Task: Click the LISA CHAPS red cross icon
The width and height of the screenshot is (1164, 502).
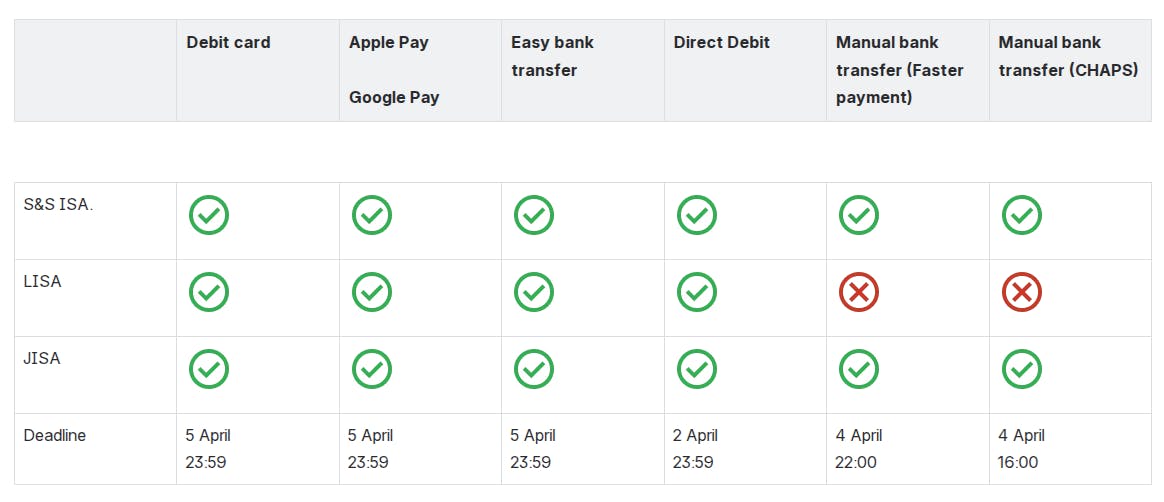Action: point(1022,292)
